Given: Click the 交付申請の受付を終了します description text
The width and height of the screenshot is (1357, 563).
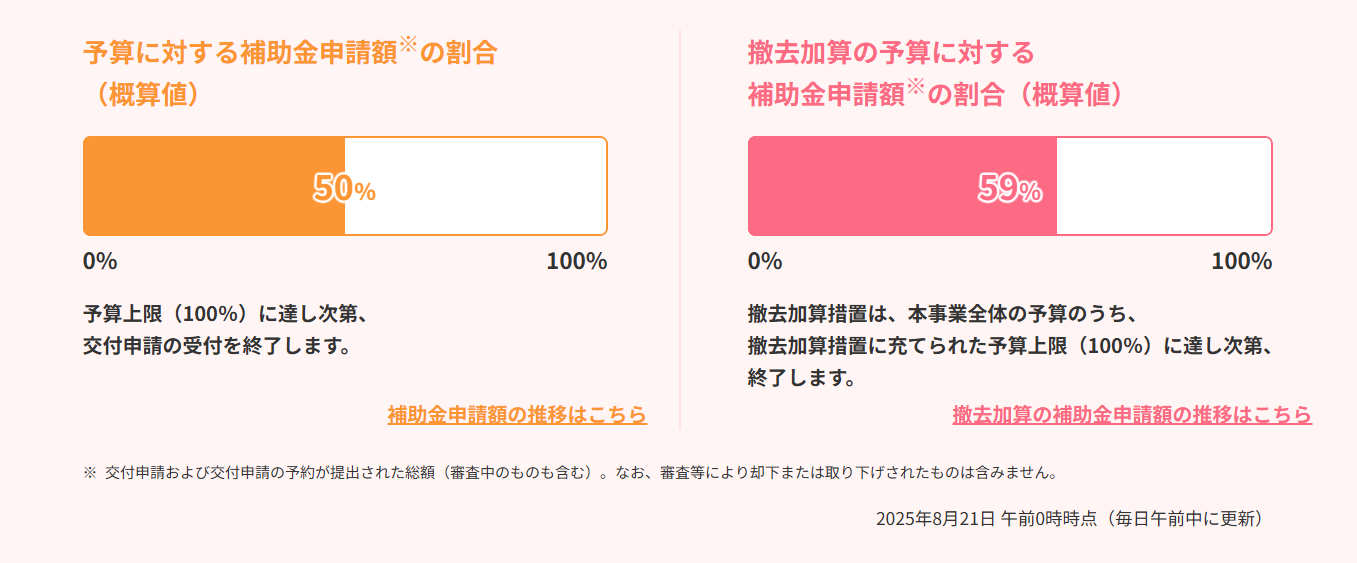Looking at the screenshot, I should pos(216,347).
